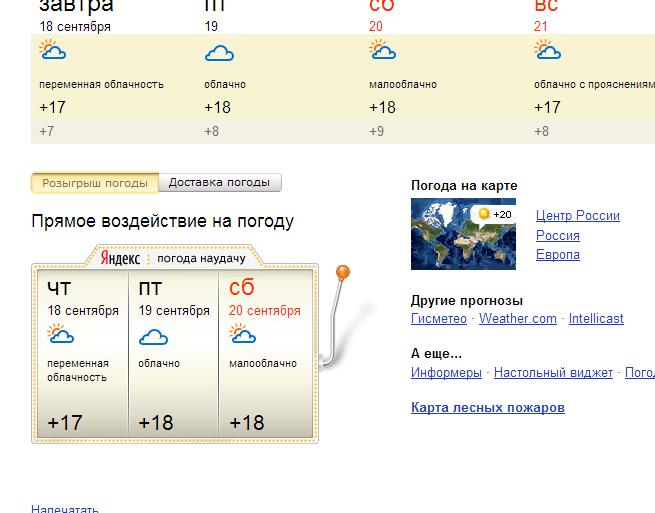
Task: Open Информеры link
Action: point(446,372)
